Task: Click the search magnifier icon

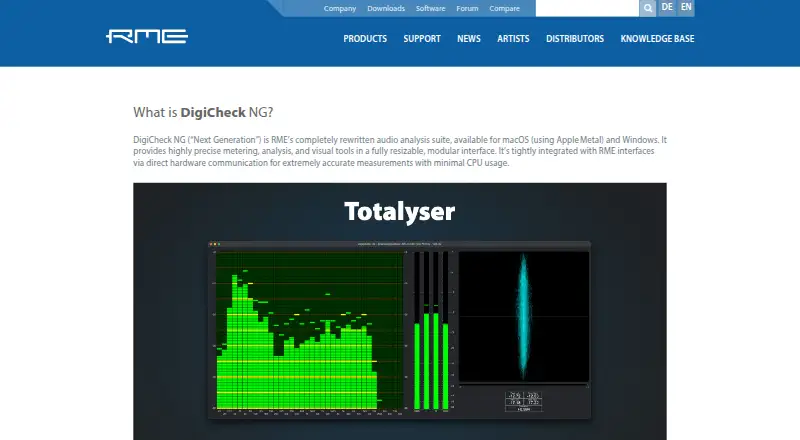Action: click(x=647, y=8)
